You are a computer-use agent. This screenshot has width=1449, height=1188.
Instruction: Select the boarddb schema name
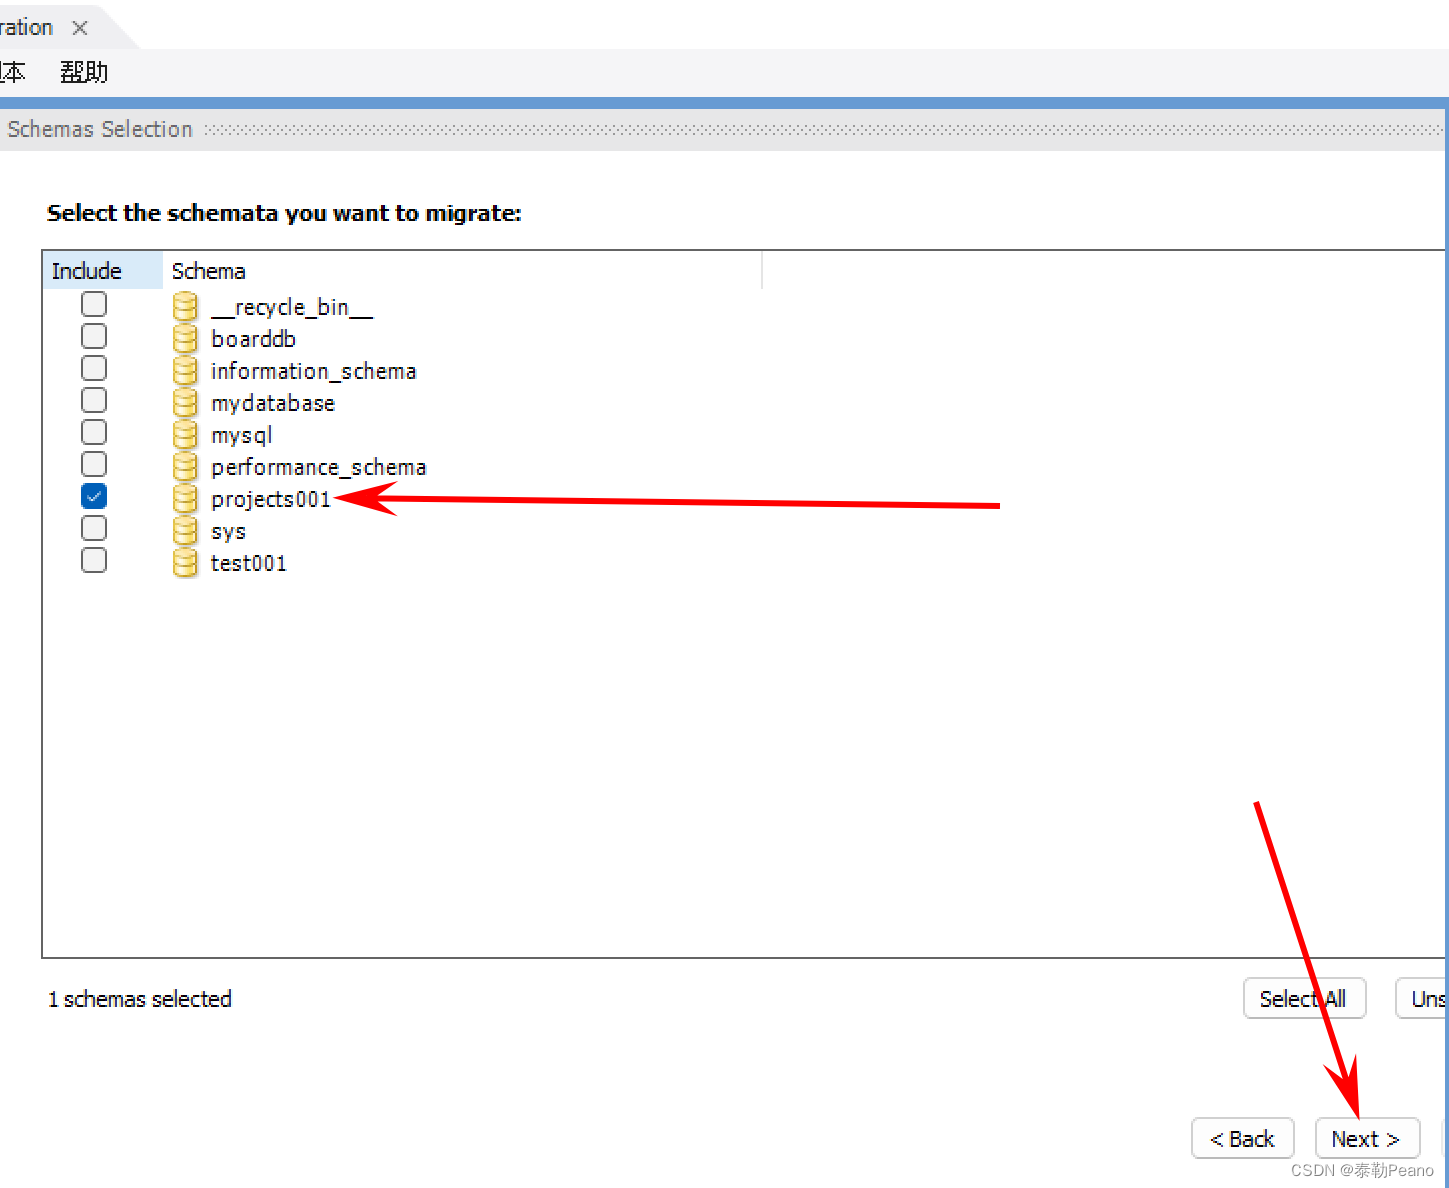pos(253,339)
